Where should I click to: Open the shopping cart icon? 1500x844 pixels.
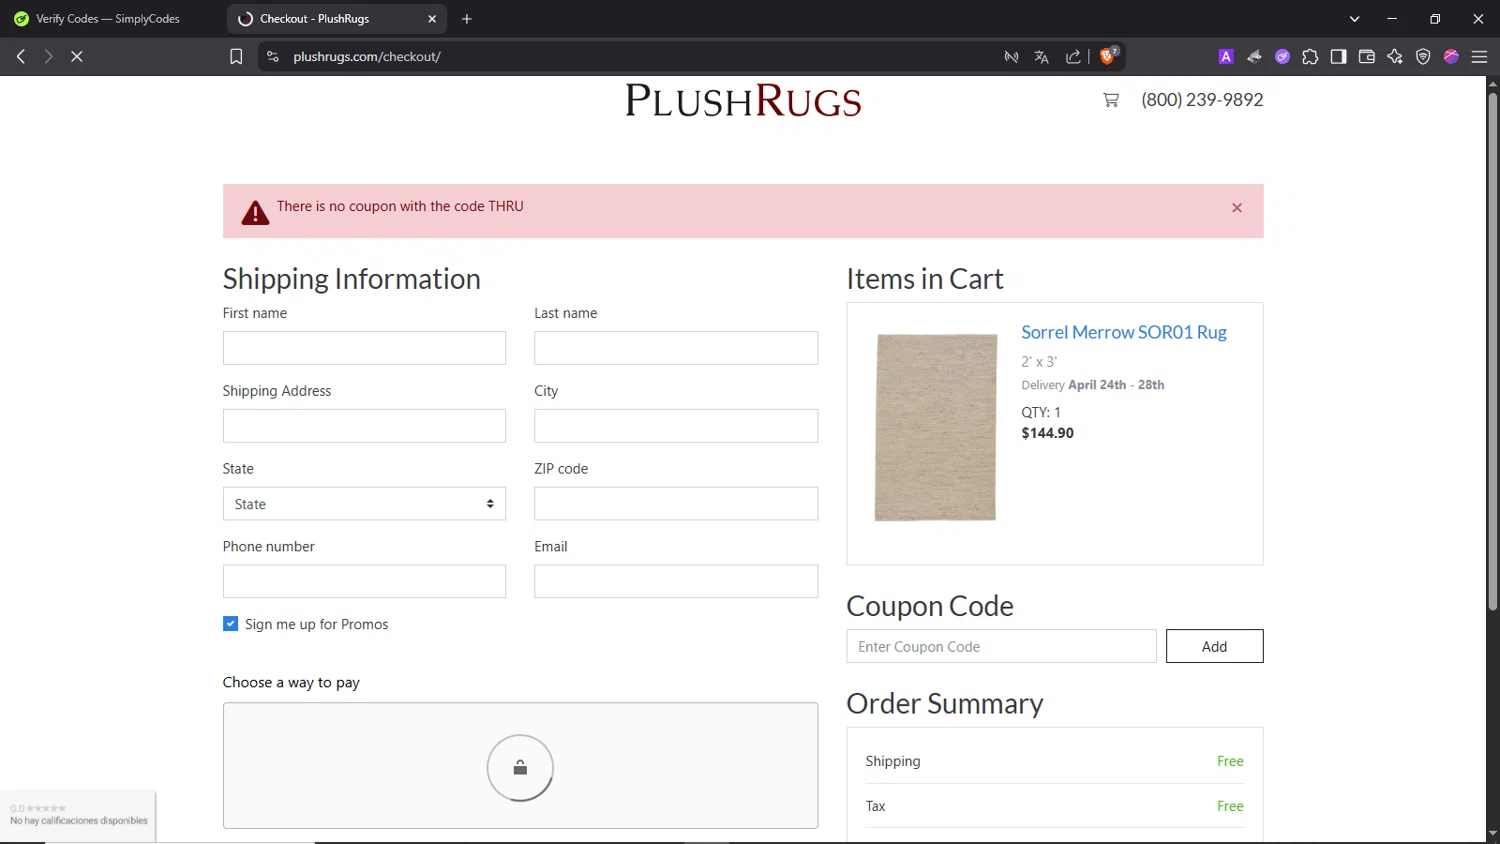tap(1111, 100)
